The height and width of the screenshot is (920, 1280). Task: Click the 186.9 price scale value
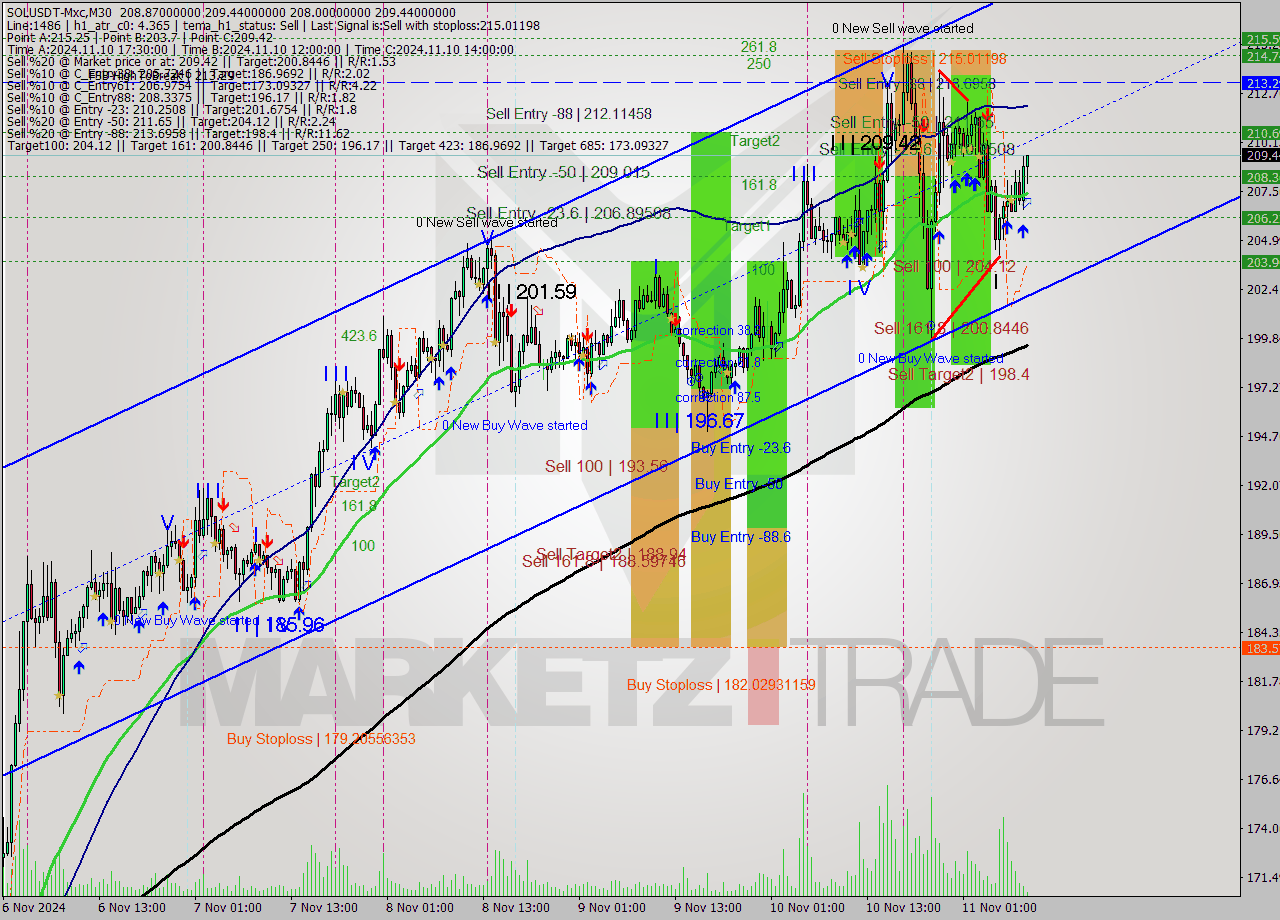(1261, 583)
